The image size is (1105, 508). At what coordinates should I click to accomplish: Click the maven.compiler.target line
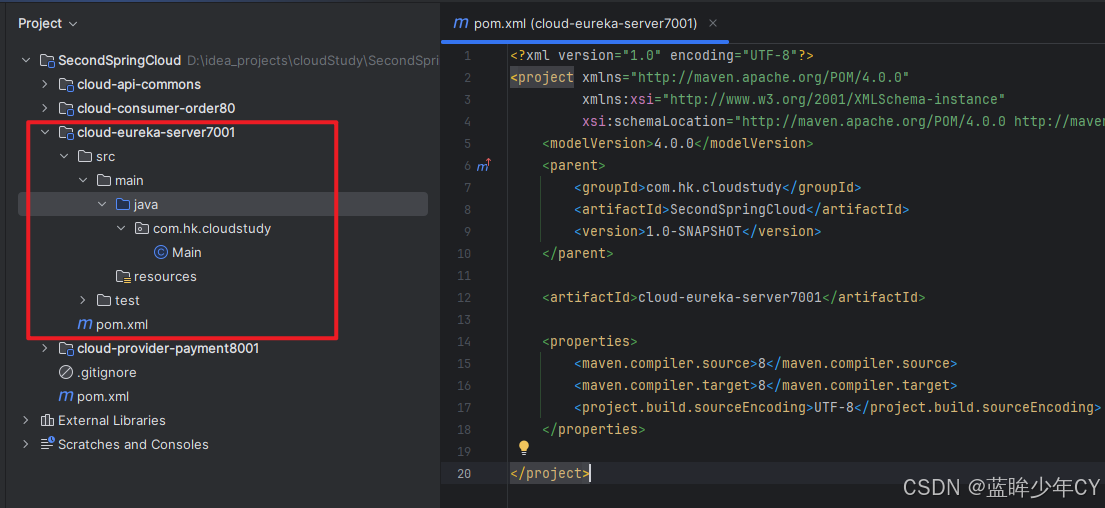tap(765, 385)
